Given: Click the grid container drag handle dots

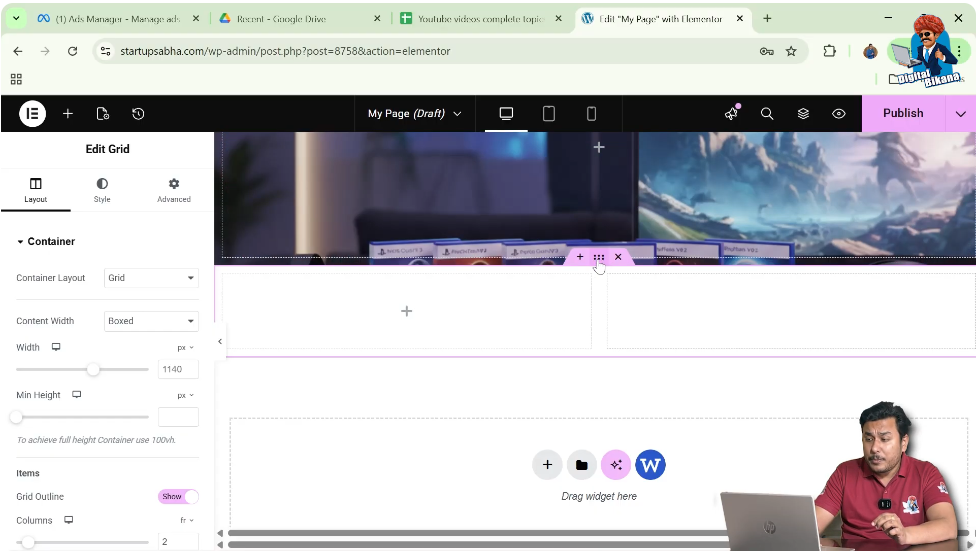Looking at the screenshot, I should 599,257.
